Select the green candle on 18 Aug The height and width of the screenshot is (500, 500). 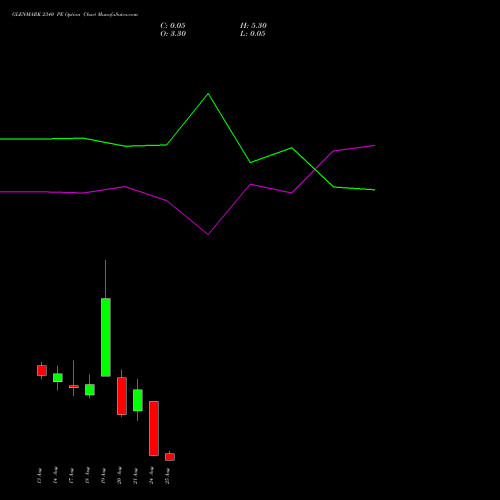pos(90,390)
